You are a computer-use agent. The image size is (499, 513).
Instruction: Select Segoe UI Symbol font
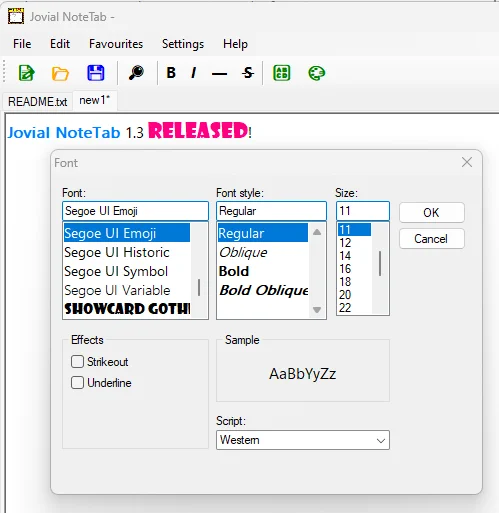click(x=127, y=271)
